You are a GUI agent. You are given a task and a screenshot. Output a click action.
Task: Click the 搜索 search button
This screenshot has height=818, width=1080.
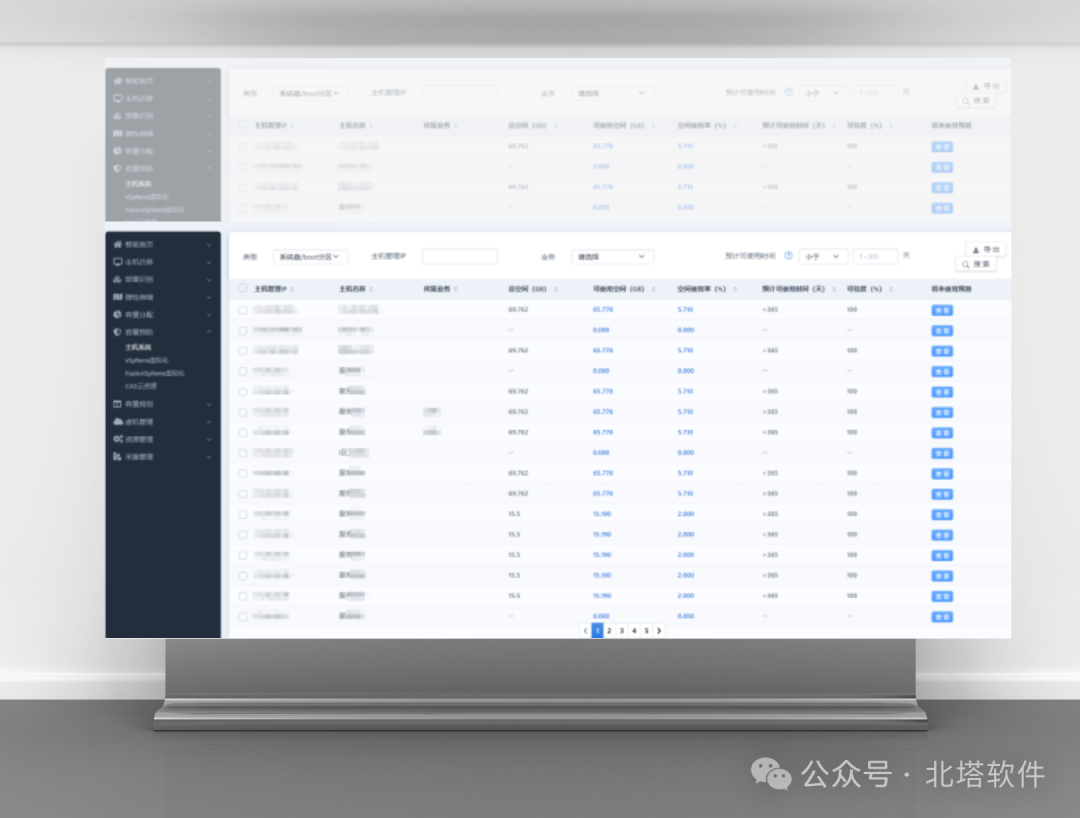pos(976,264)
